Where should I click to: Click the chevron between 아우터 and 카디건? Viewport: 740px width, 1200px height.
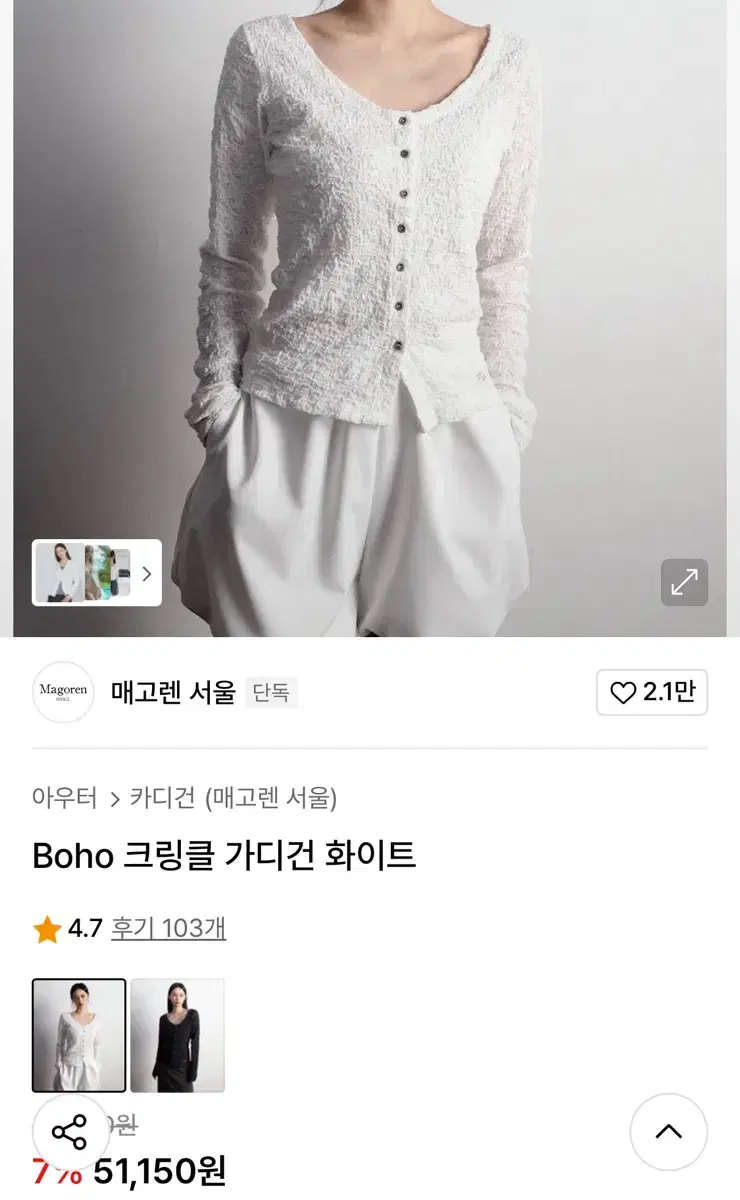tap(115, 799)
